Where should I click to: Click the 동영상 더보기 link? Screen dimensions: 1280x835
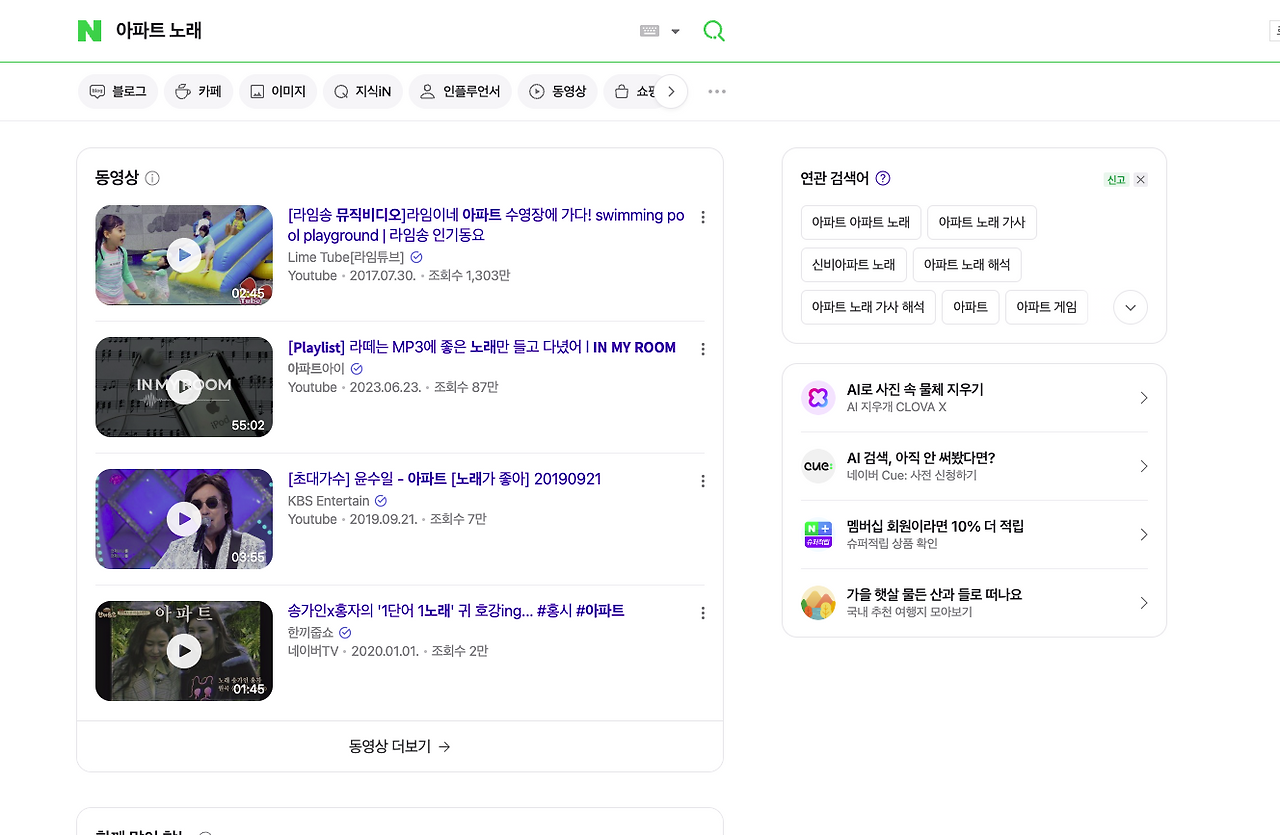point(399,746)
